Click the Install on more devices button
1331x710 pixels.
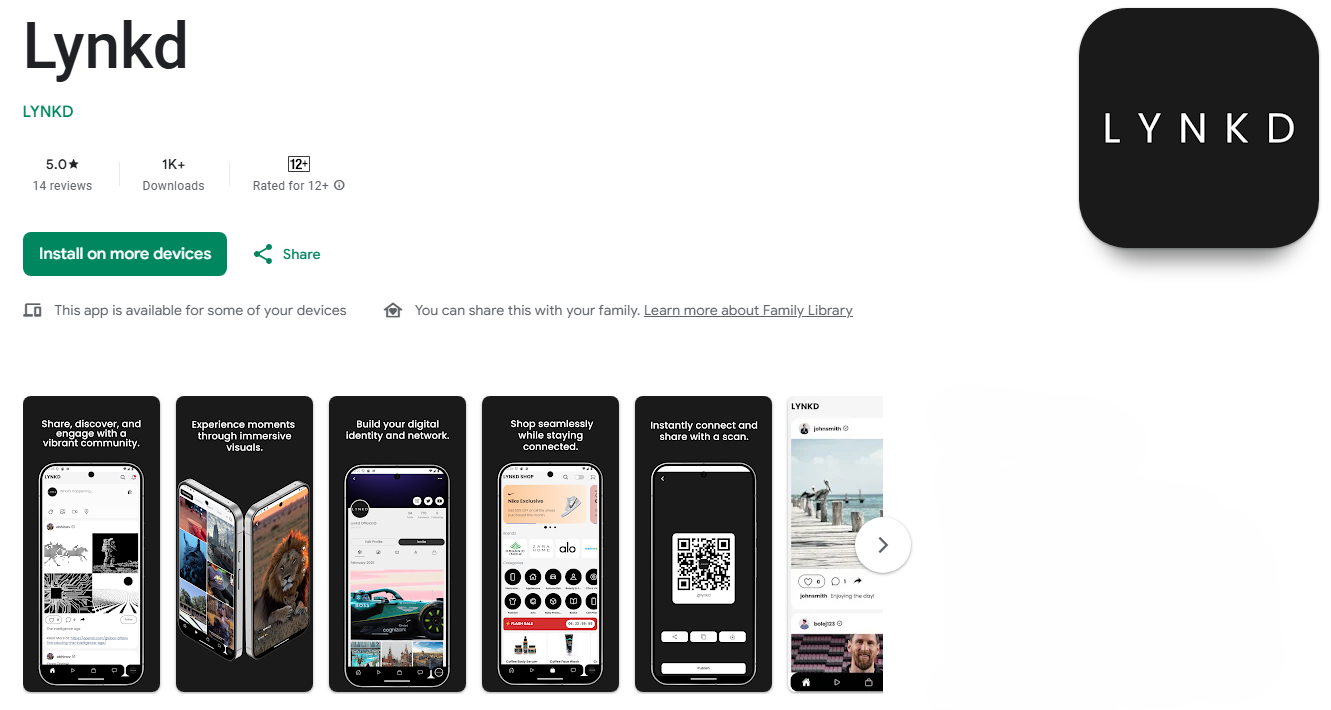[x=125, y=254]
